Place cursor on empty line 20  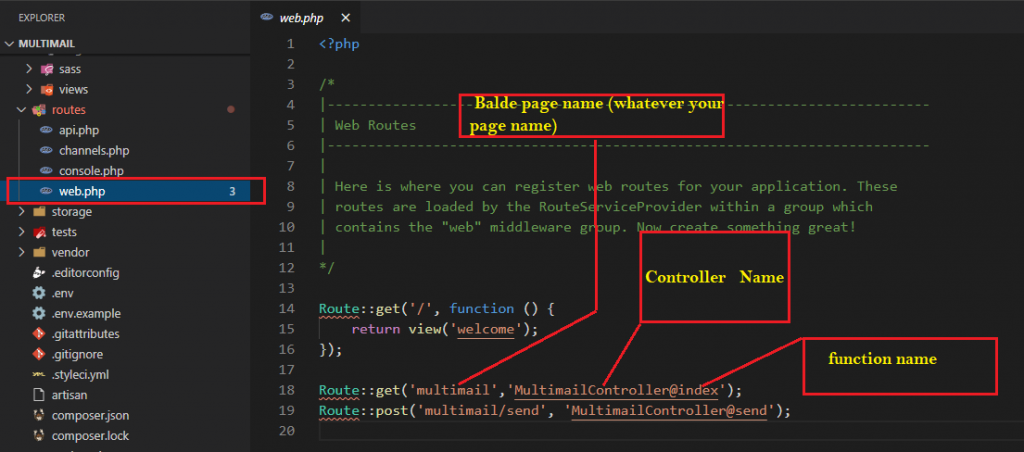[500, 431]
